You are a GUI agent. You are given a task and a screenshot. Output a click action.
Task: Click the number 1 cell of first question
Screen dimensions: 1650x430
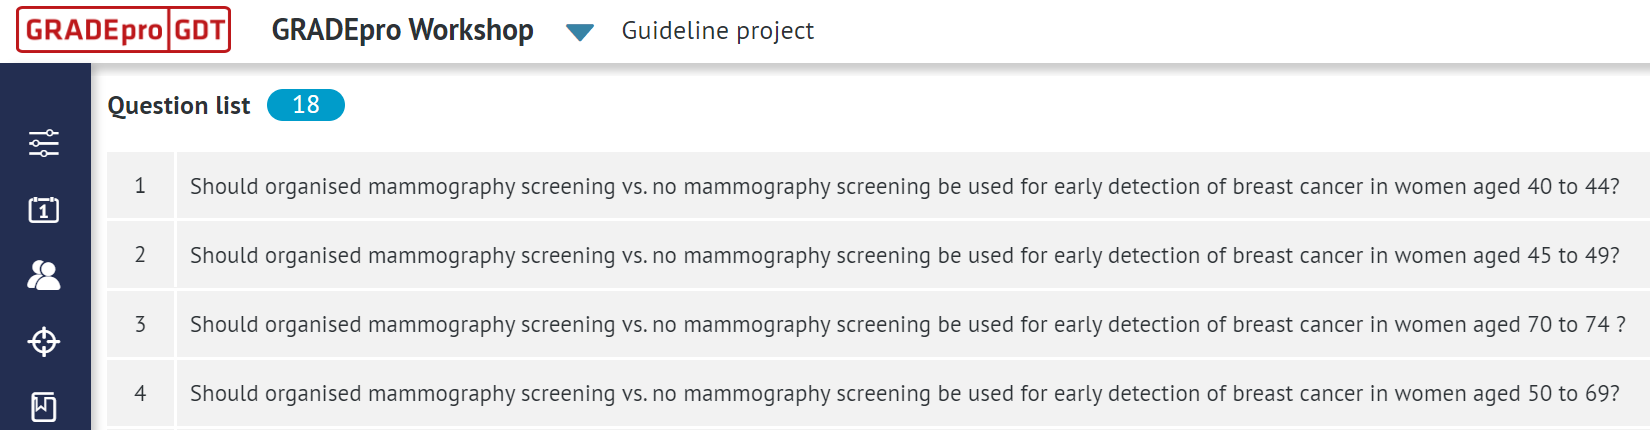(x=140, y=186)
